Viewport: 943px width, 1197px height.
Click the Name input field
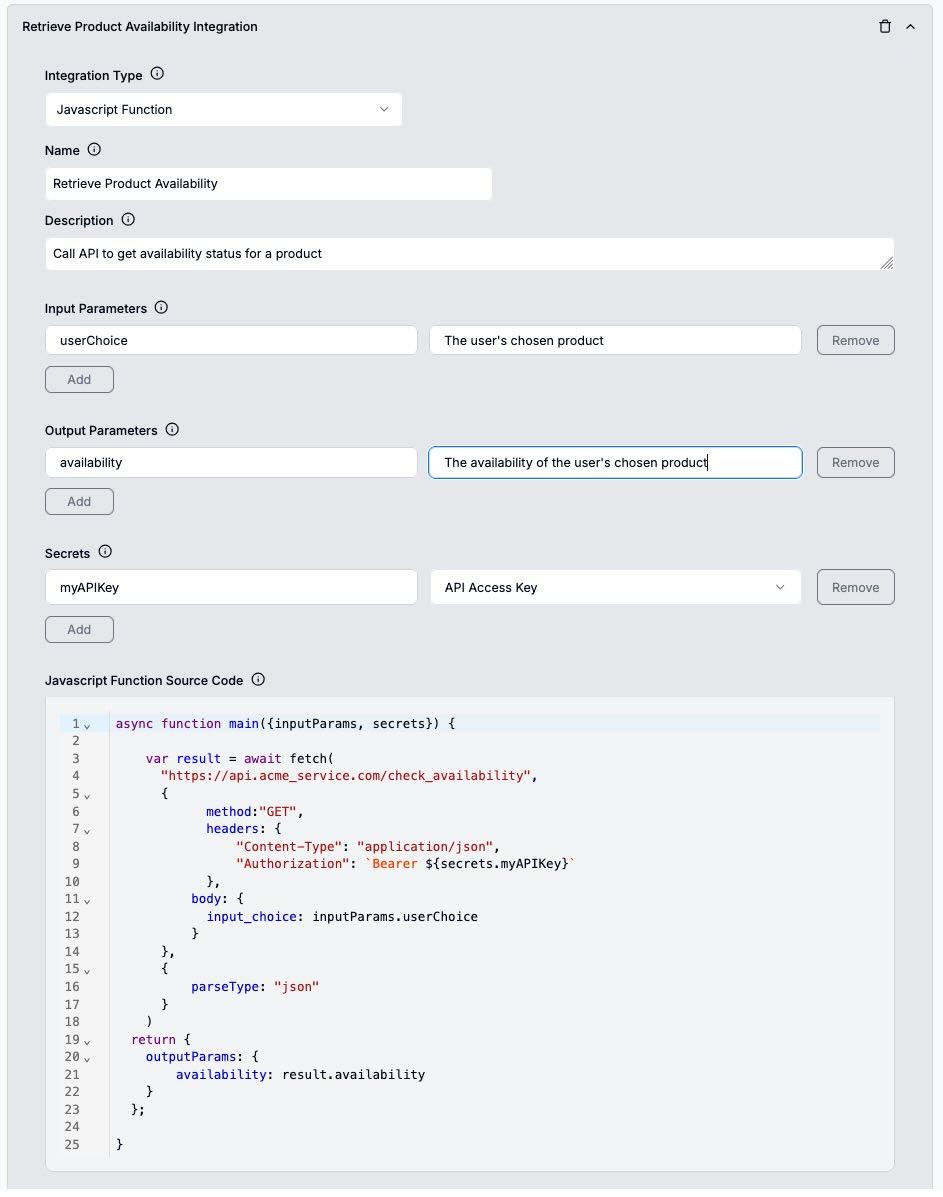coord(268,184)
